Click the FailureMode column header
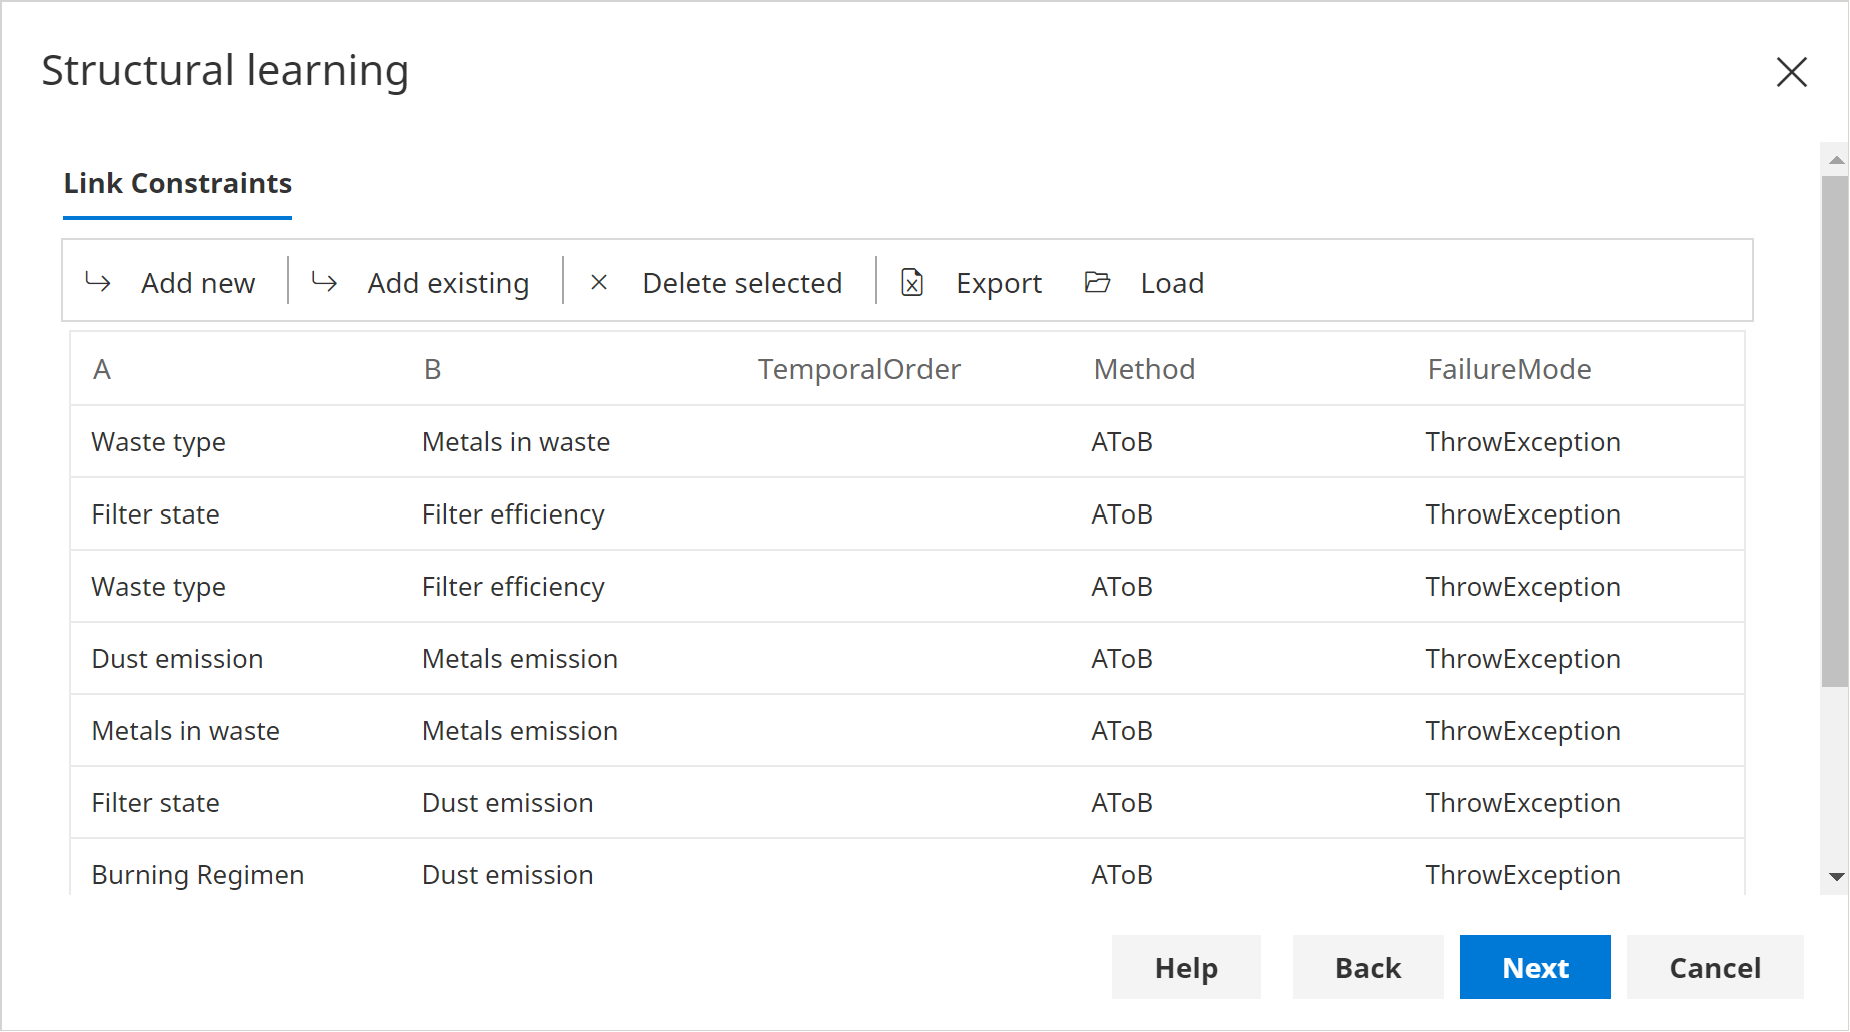This screenshot has height=1032, width=1850. pos(1509,369)
